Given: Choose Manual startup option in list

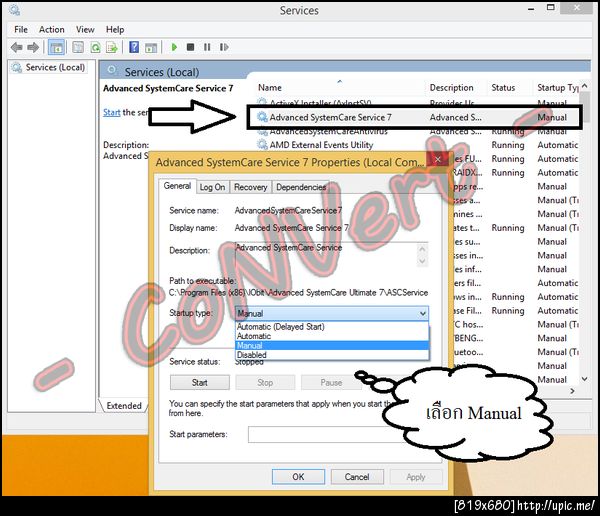Looking at the screenshot, I should tap(332, 346).
